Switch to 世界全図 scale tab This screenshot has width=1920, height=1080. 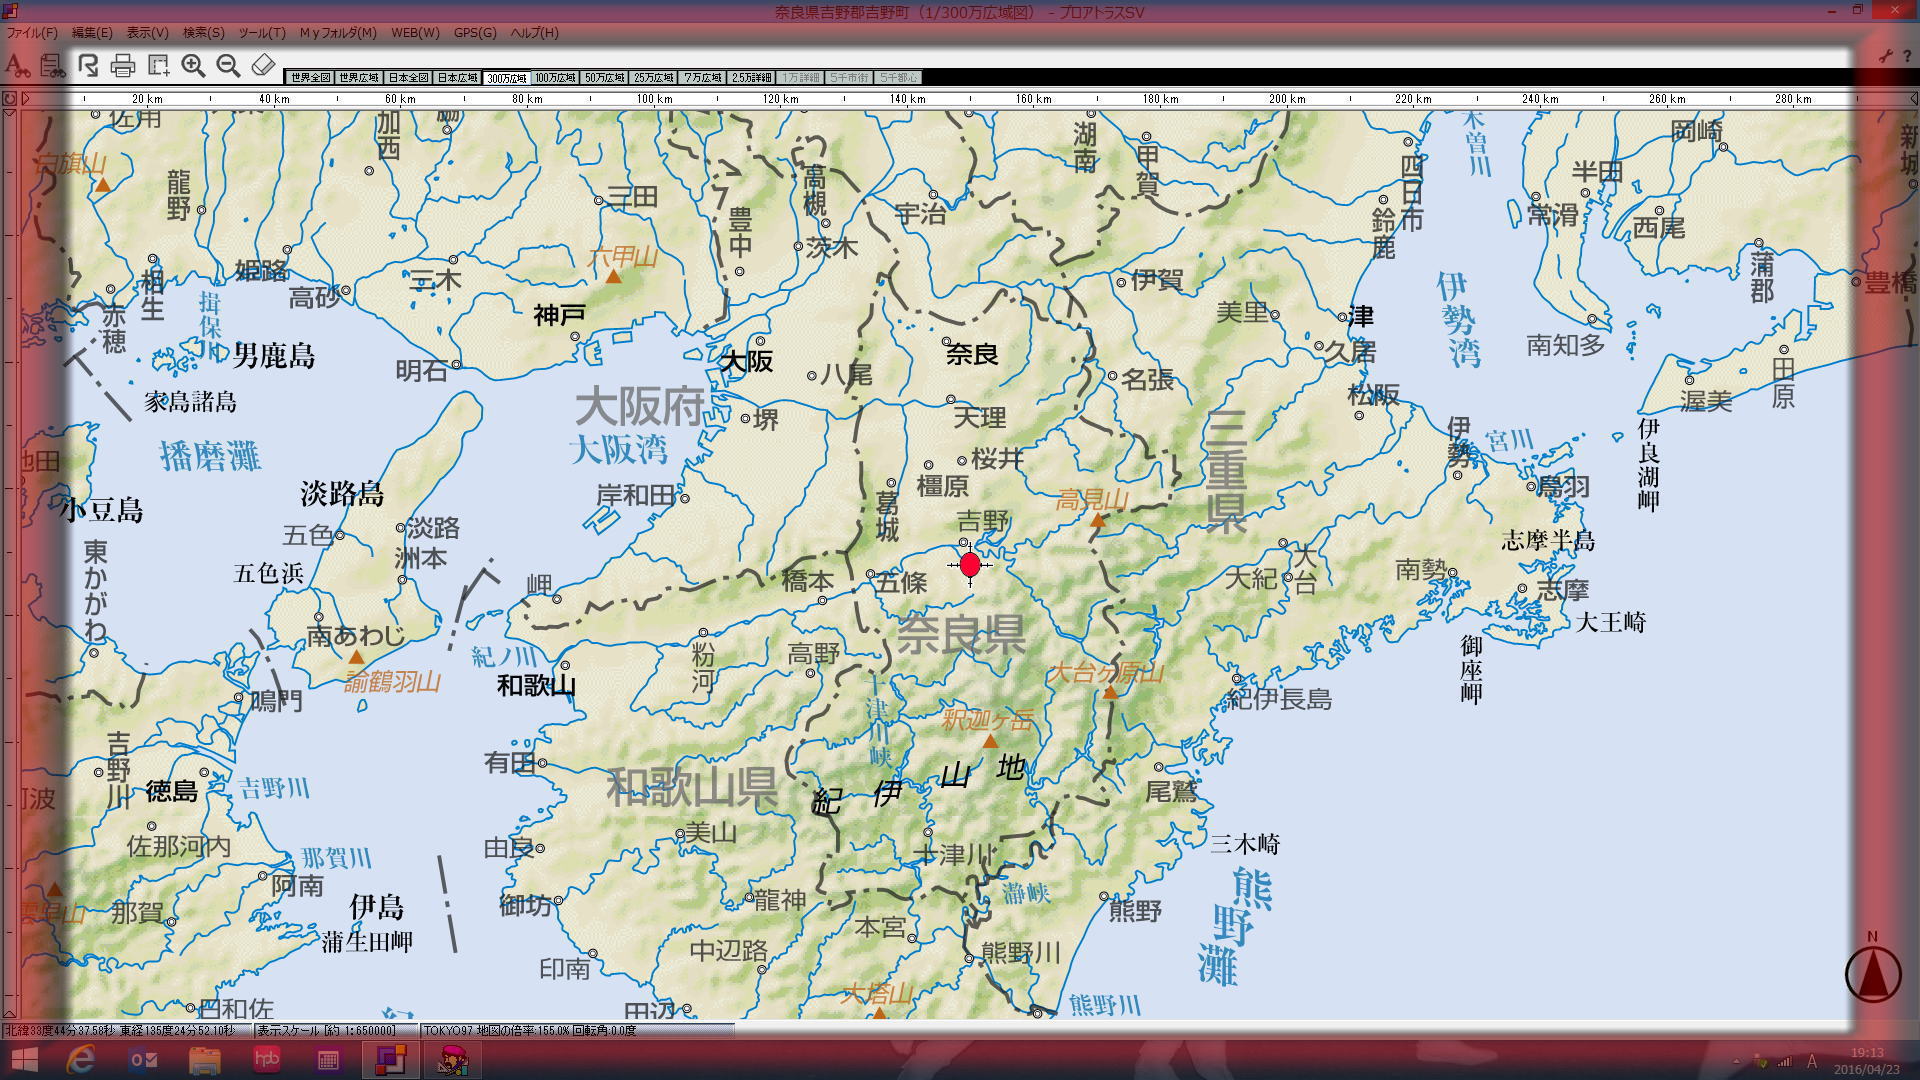click(310, 78)
